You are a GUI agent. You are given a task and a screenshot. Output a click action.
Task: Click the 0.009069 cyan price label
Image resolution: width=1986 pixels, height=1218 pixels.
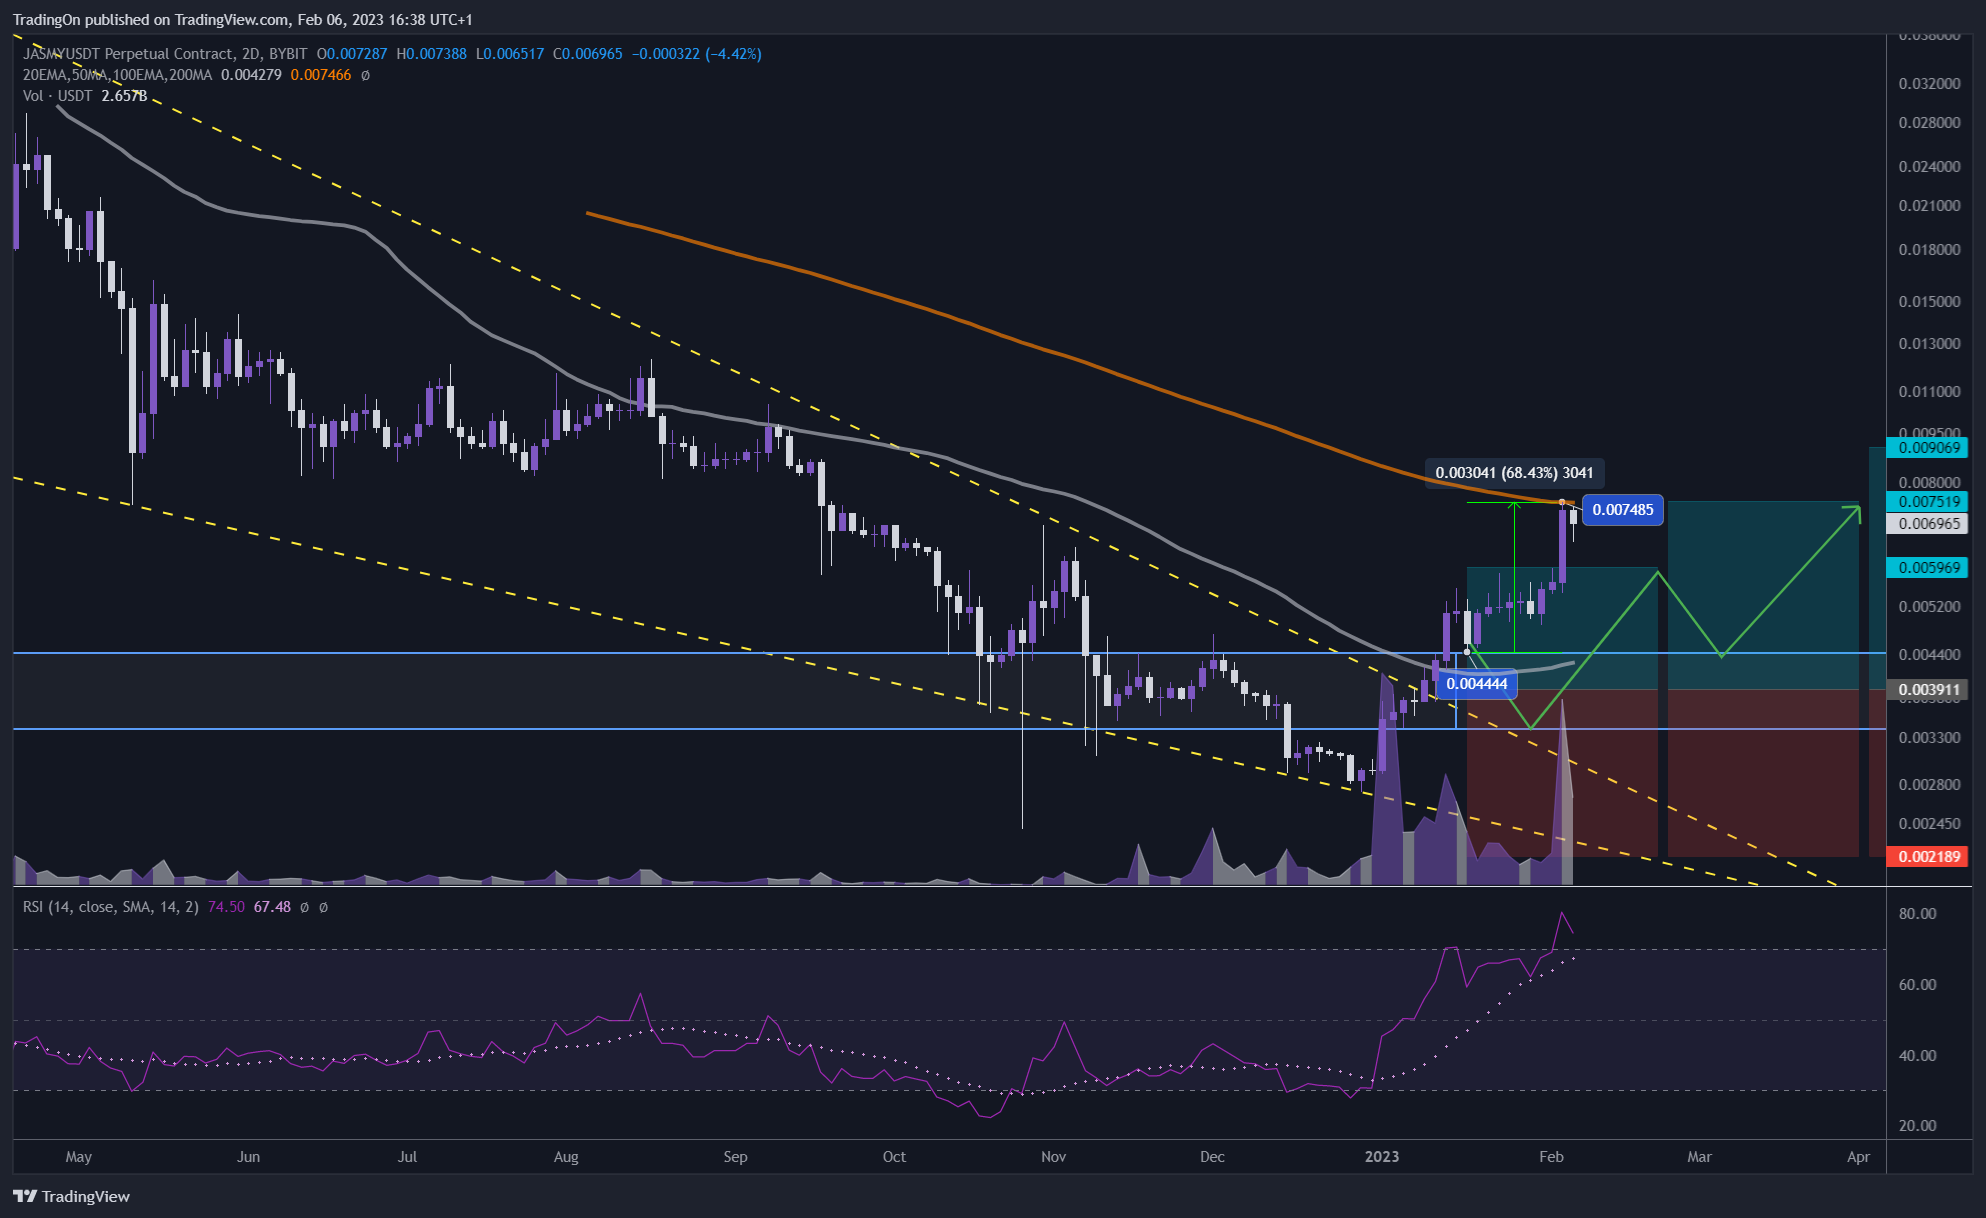pyautogui.click(x=1928, y=447)
